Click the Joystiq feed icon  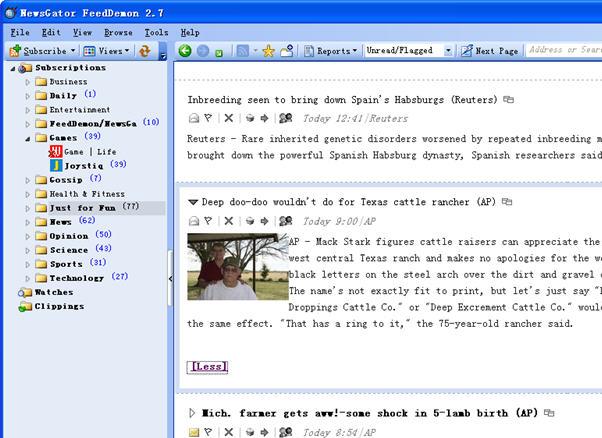tap(56, 164)
